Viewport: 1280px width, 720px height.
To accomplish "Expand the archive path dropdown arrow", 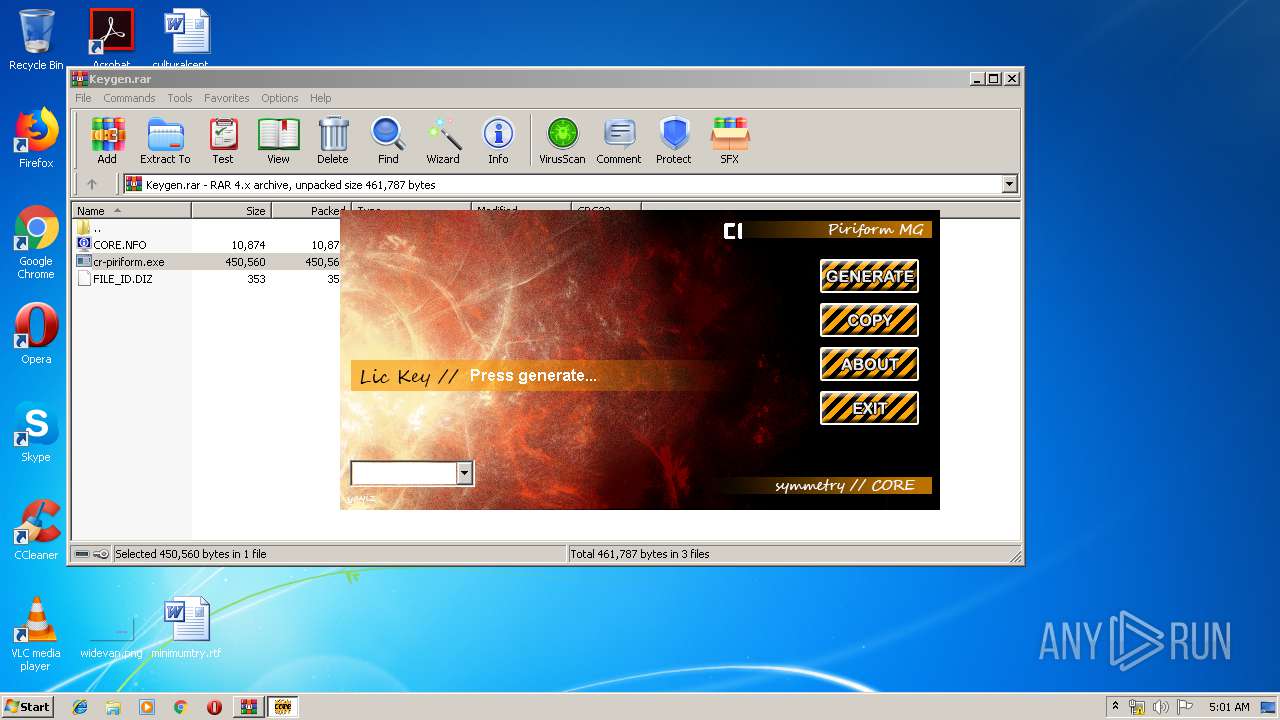I will pyautogui.click(x=1009, y=184).
